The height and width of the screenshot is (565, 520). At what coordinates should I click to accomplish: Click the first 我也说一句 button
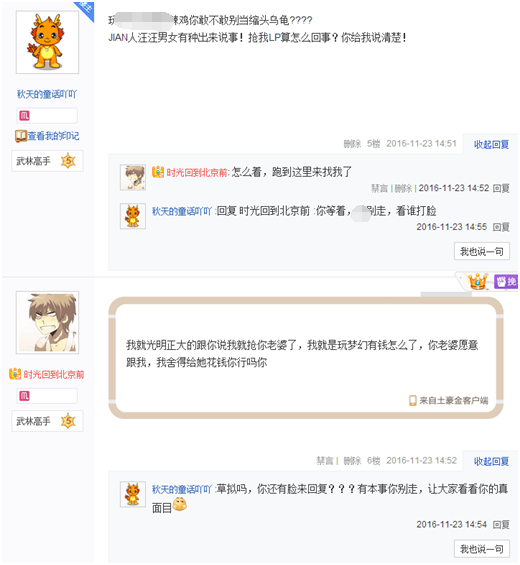pyautogui.click(x=481, y=252)
